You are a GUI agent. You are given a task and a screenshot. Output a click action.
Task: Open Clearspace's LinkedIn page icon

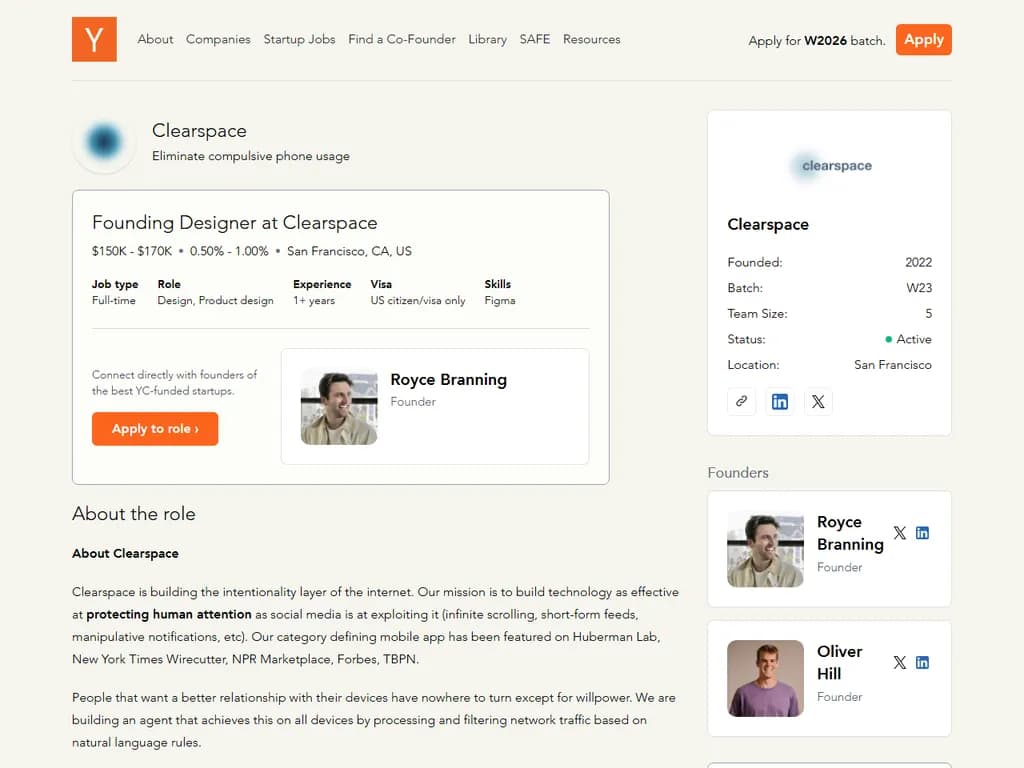(x=780, y=401)
